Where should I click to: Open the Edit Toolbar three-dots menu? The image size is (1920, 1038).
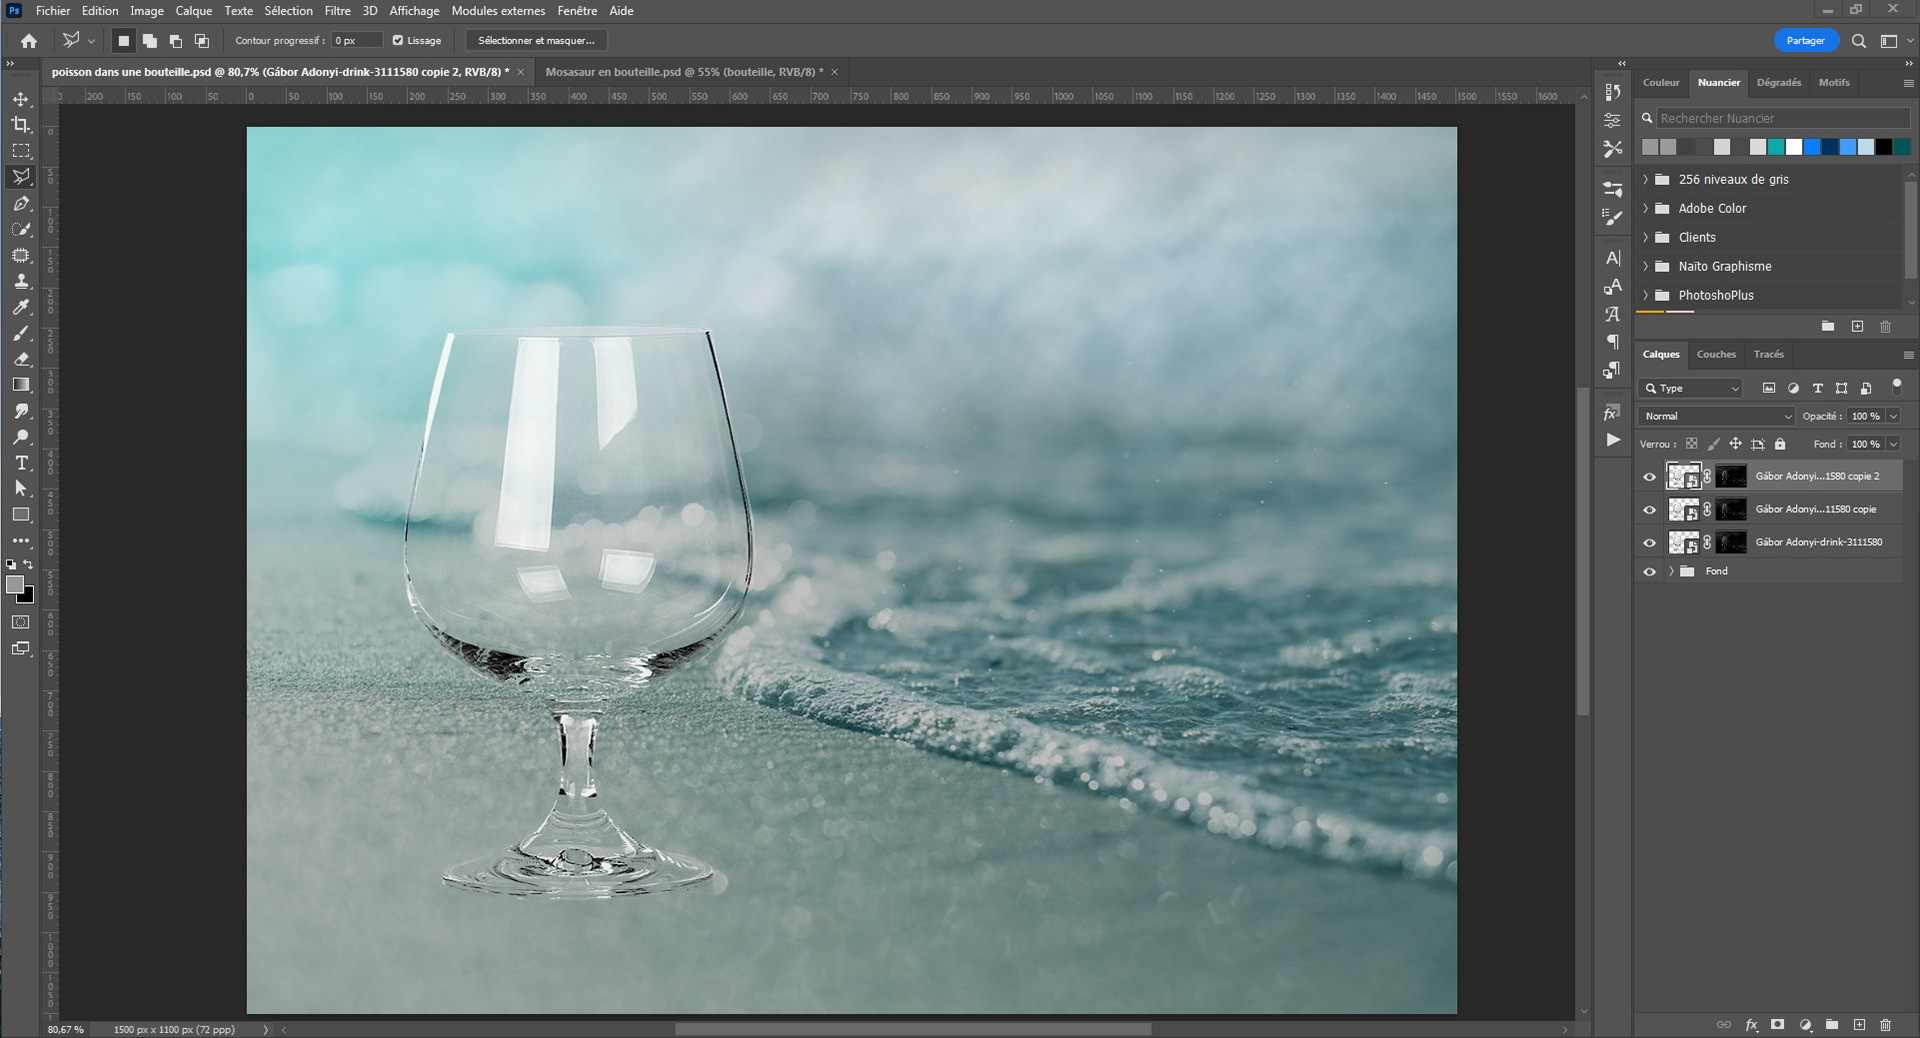click(21, 541)
